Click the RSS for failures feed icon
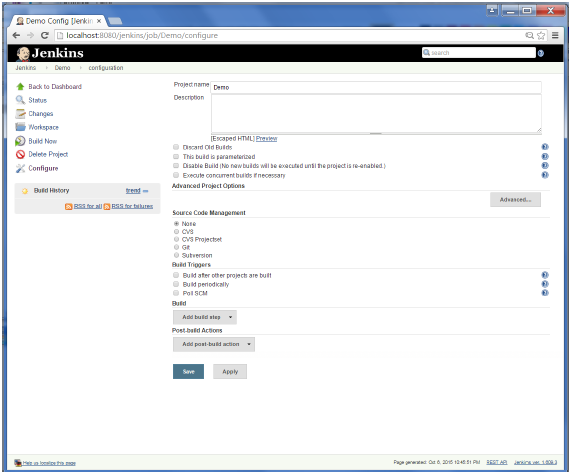 point(107,206)
